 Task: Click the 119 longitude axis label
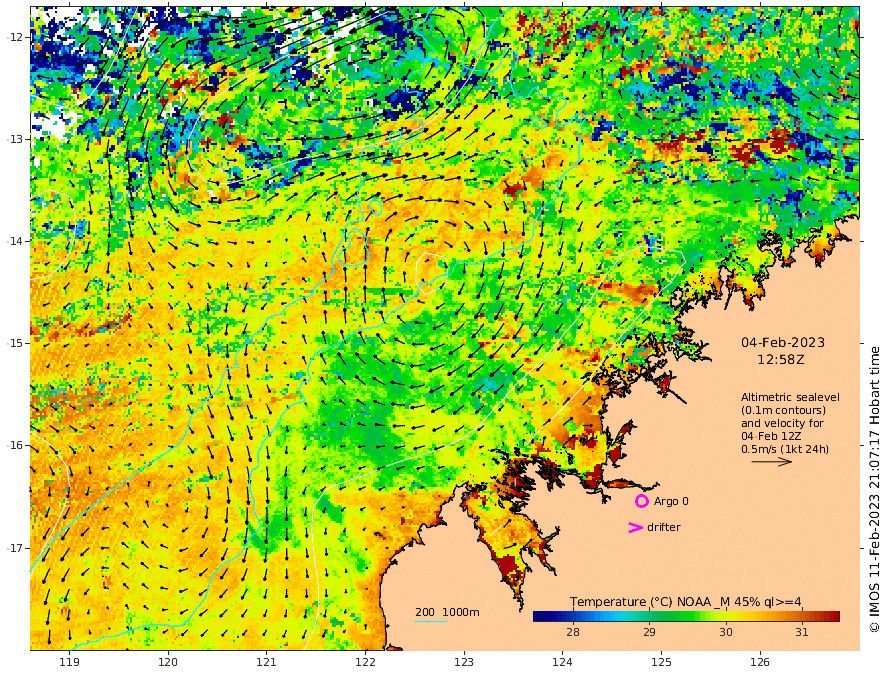(x=69, y=662)
